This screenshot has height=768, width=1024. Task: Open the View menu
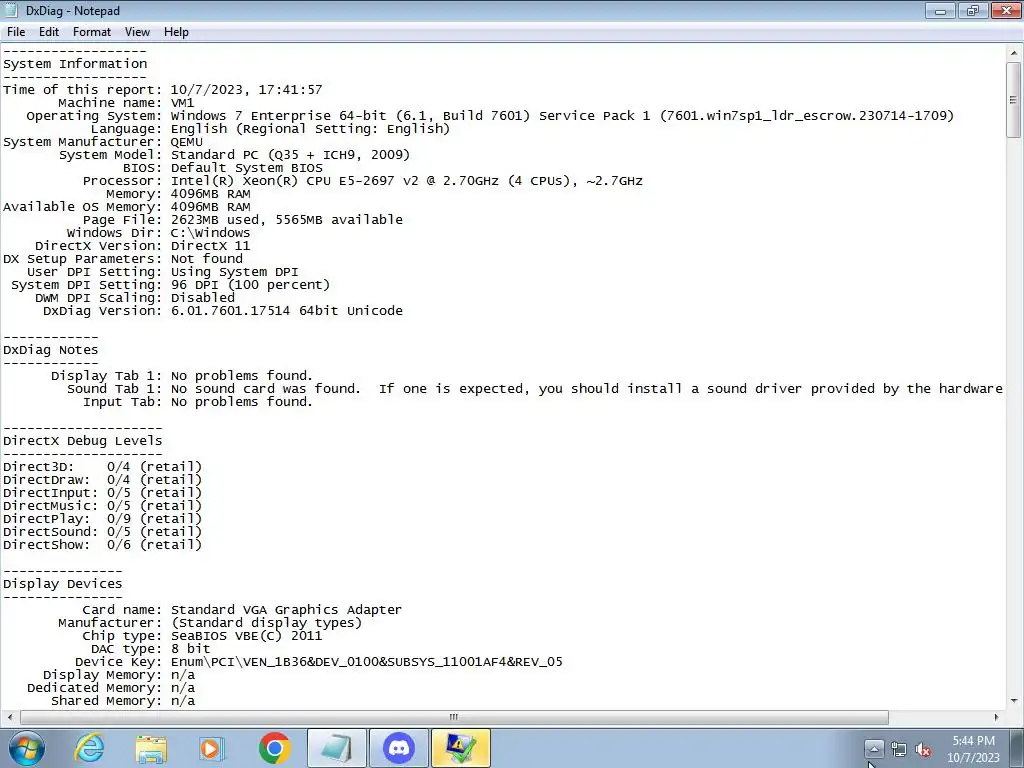[137, 32]
